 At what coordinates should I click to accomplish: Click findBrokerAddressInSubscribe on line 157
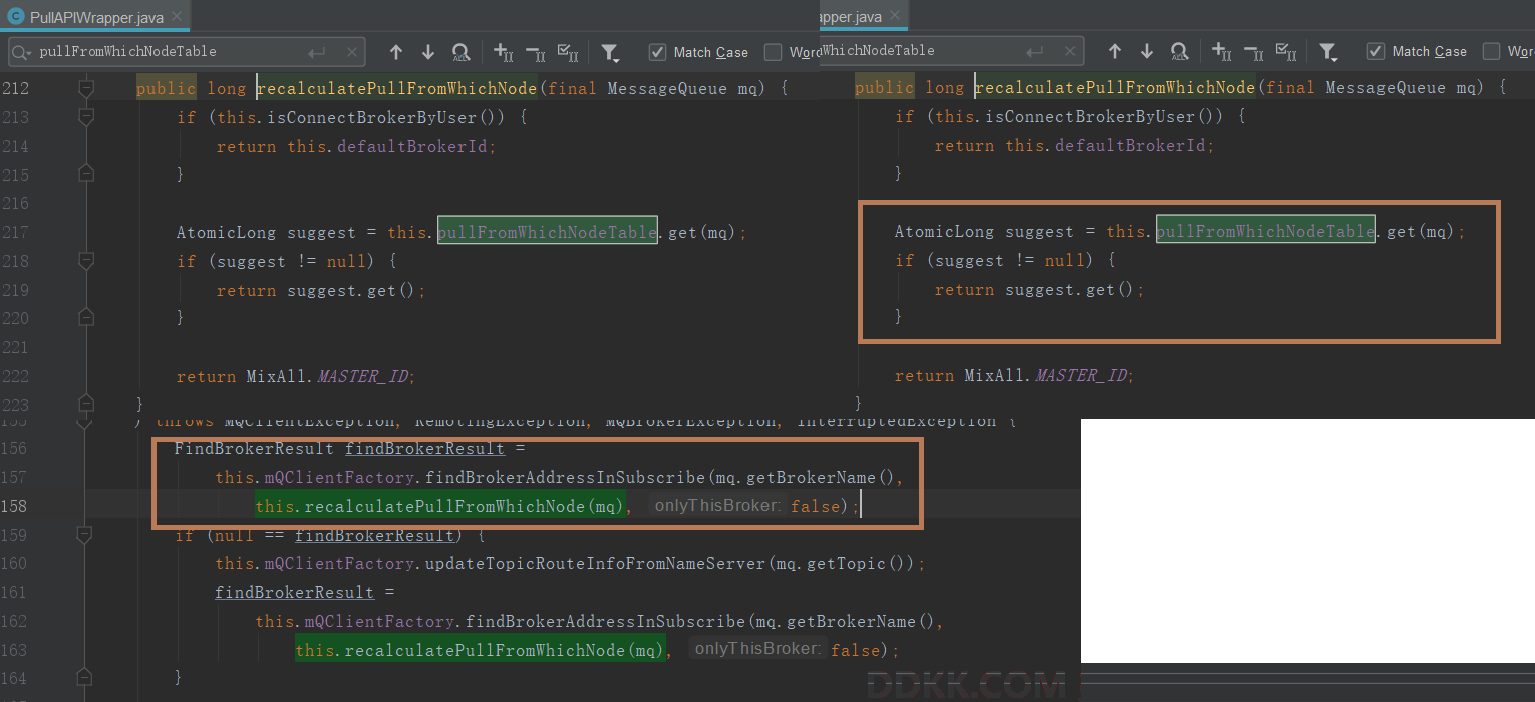pyautogui.click(x=566, y=478)
